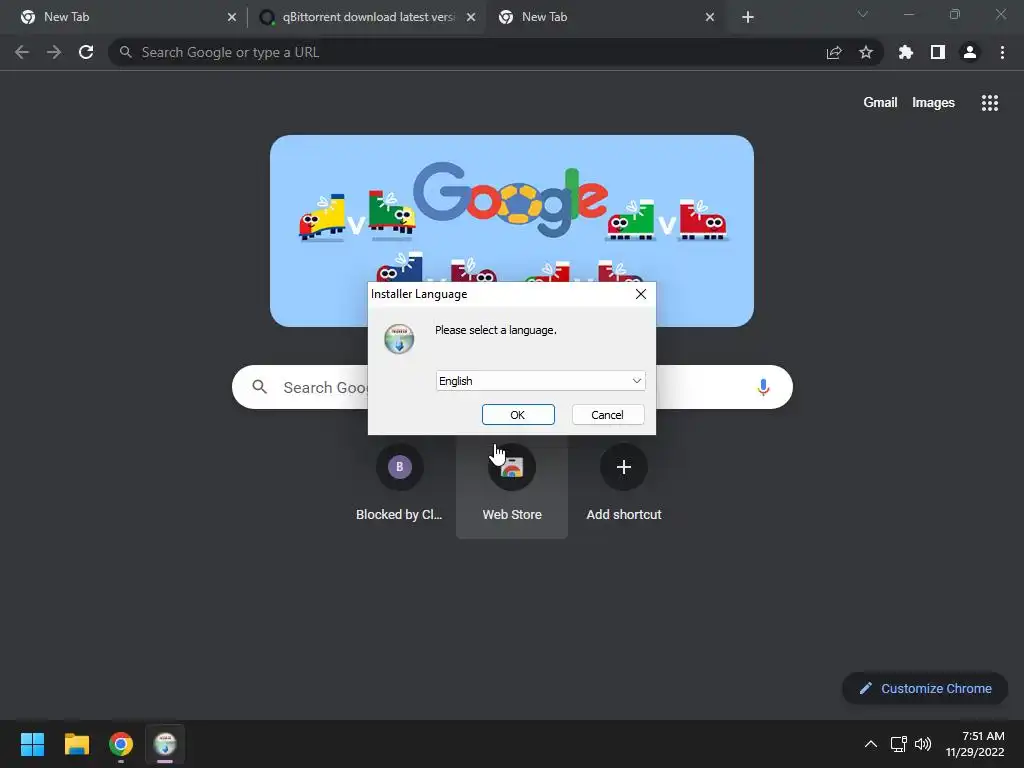Open the Google apps grid

(989, 103)
